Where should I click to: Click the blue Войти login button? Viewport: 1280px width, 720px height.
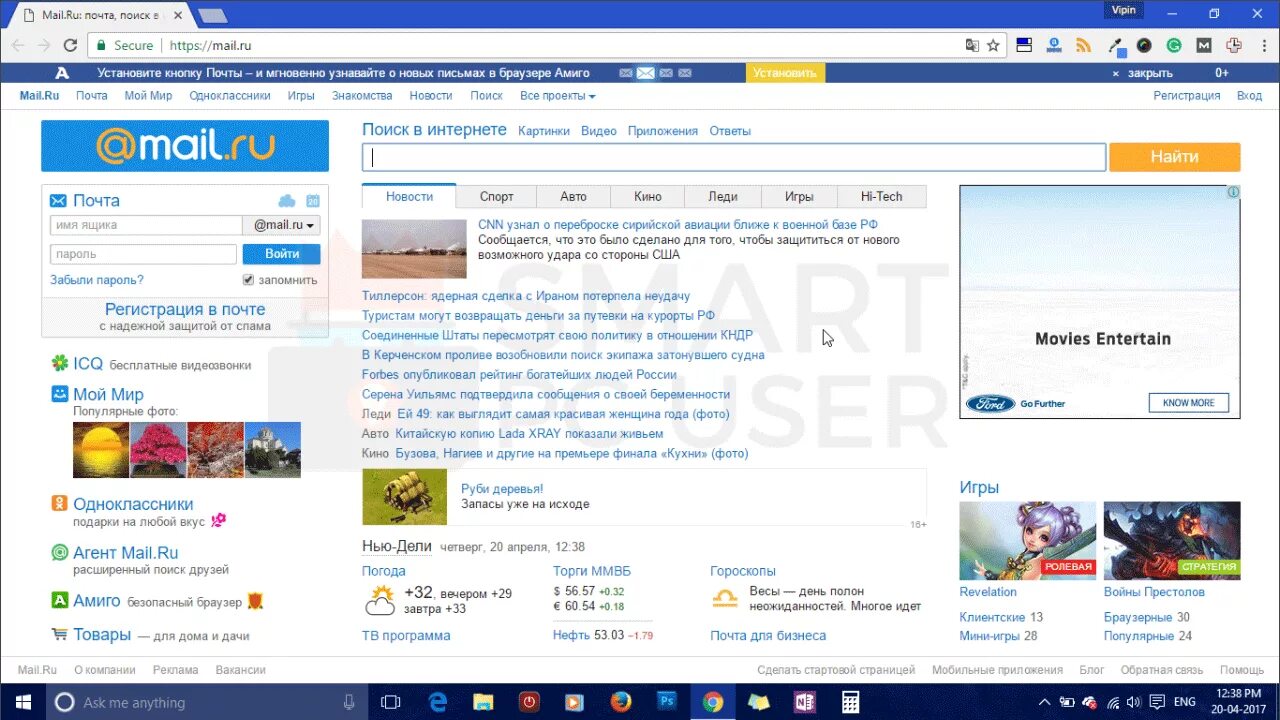(x=282, y=254)
